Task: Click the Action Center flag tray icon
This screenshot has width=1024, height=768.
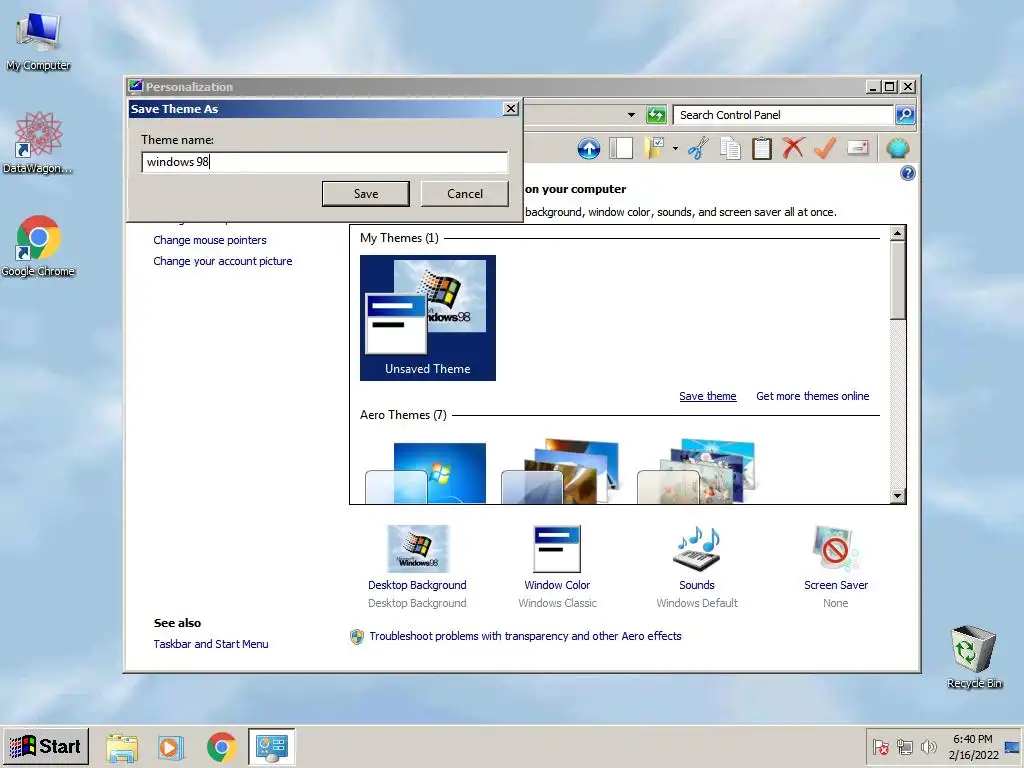Action: 880,746
